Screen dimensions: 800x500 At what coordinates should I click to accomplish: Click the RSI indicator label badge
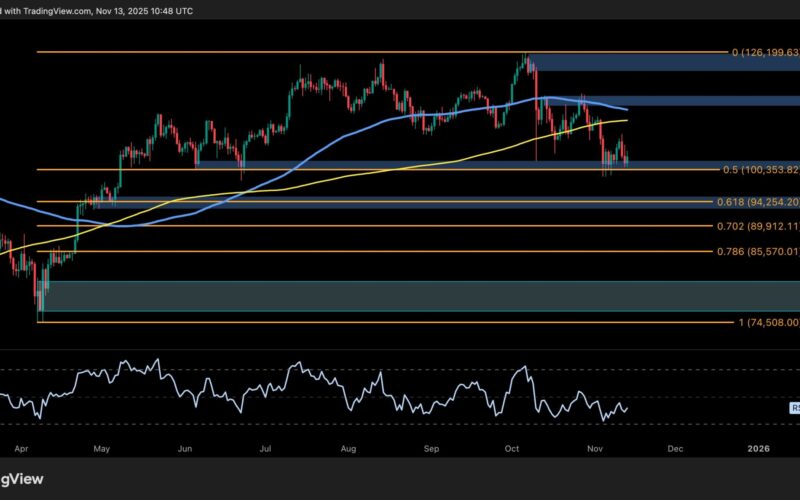(794, 408)
